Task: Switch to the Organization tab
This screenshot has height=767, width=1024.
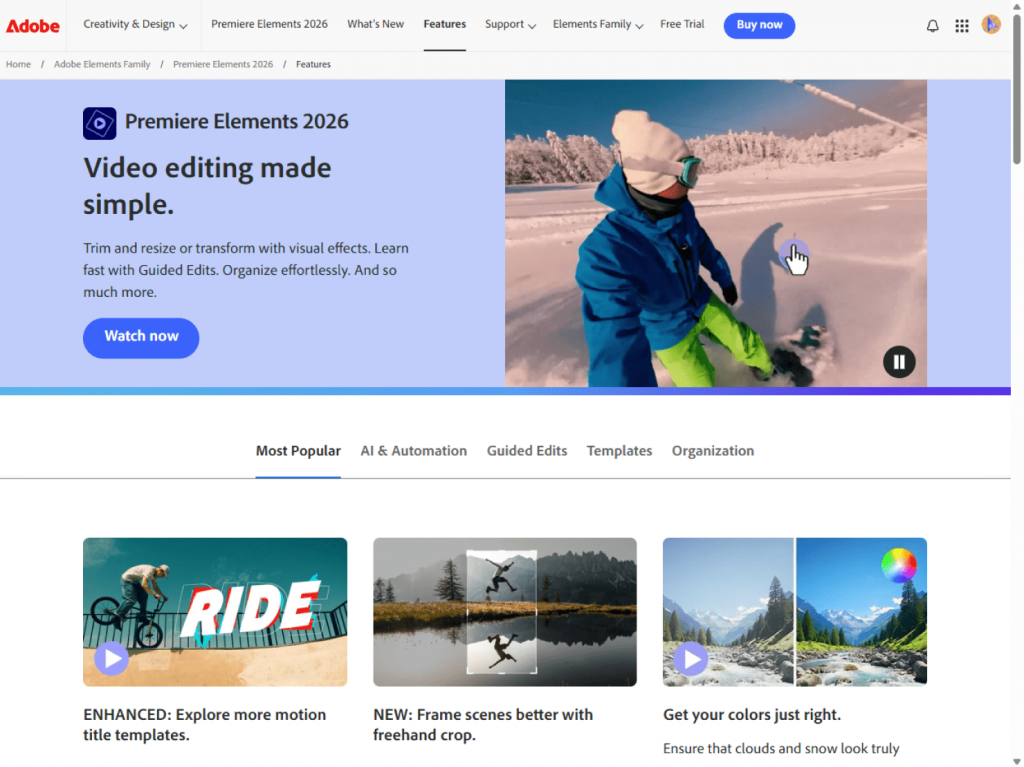Action: click(x=712, y=451)
